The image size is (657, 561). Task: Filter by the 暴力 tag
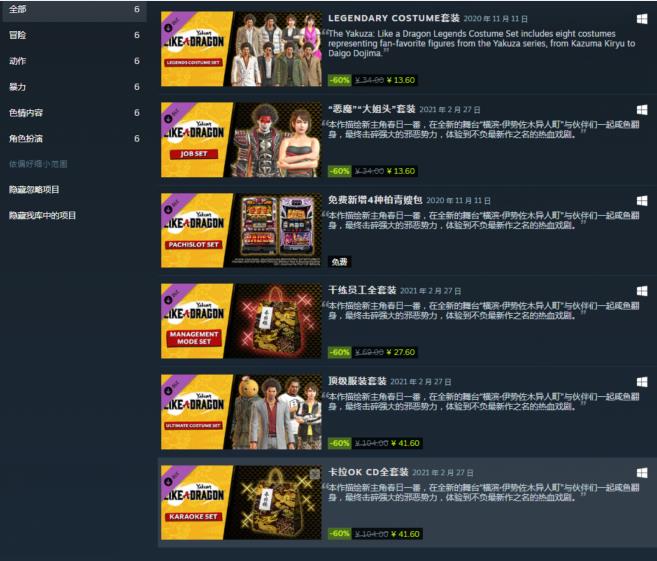pyautogui.click(x=74, y=87)
